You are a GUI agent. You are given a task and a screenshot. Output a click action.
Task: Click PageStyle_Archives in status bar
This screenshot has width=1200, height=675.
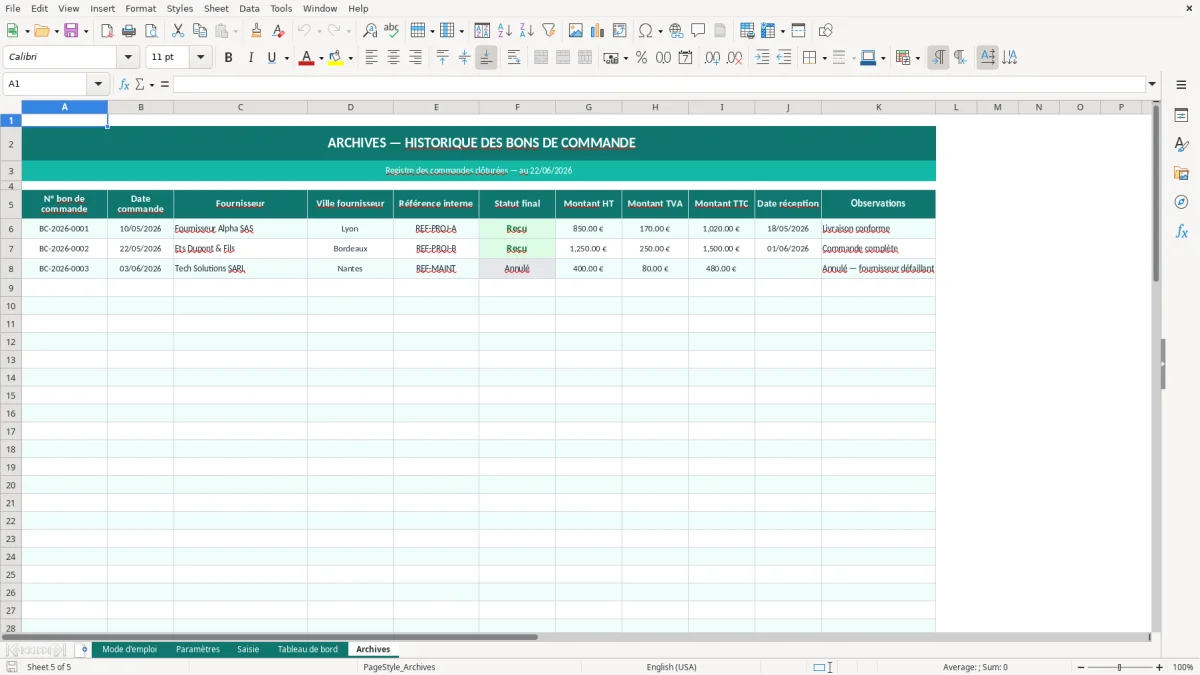point(399,667)
